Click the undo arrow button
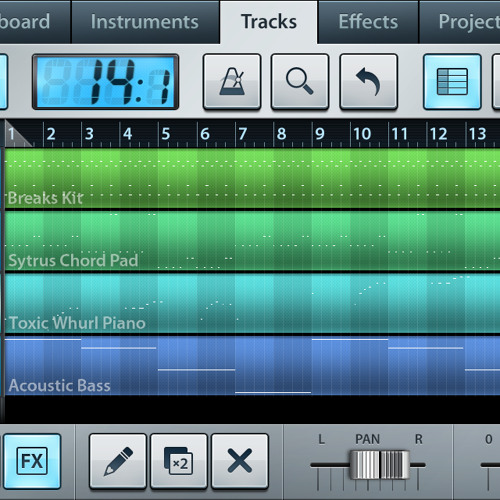Viewport: 500px width, 500px height. (369, 81)
